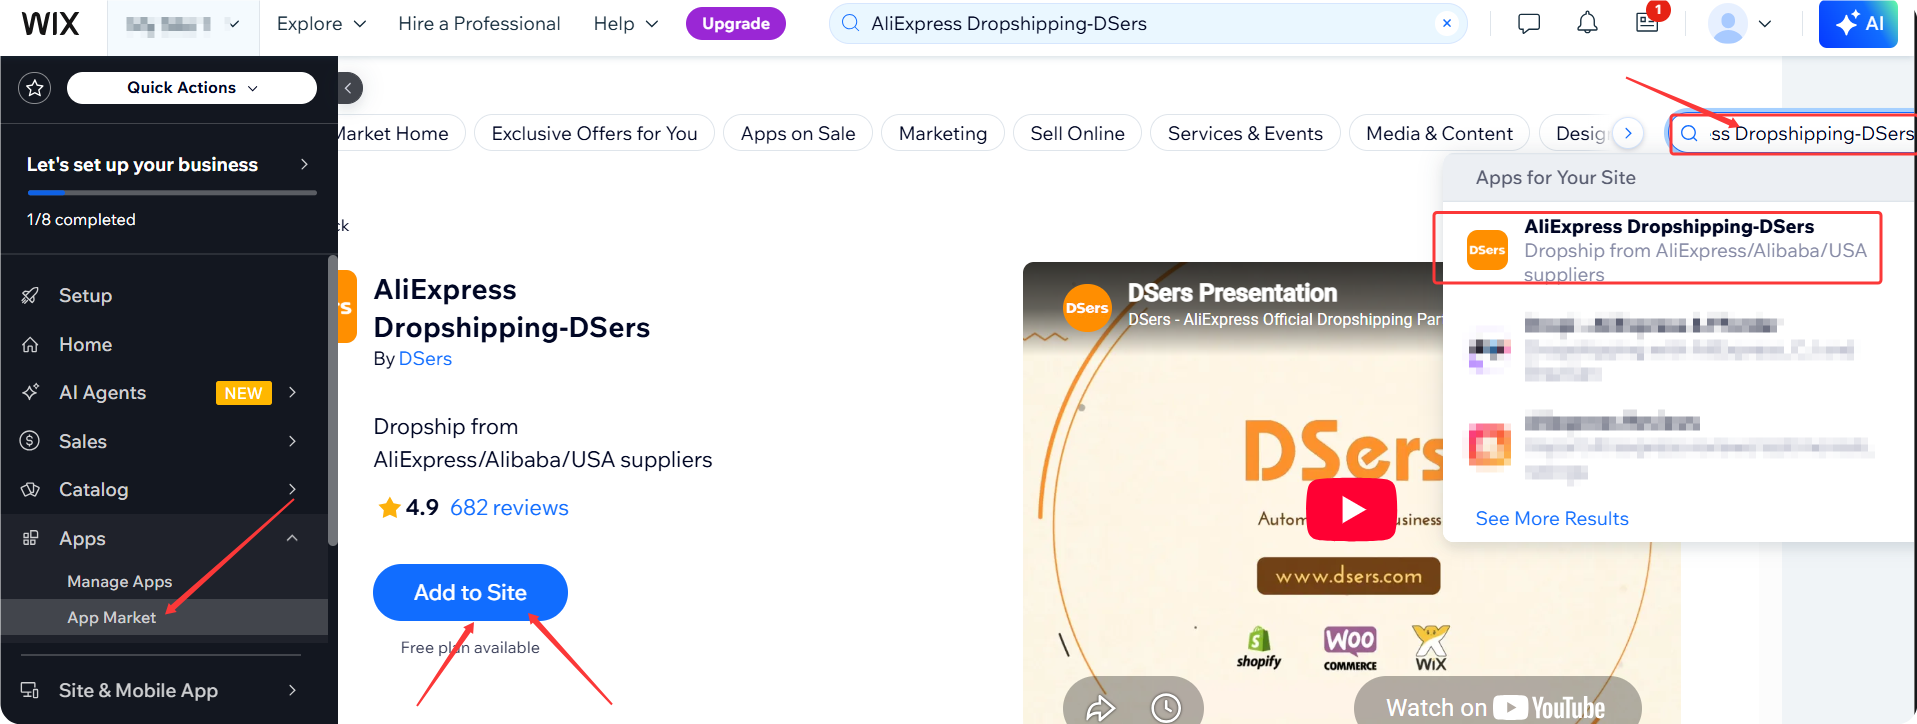This screenshot has height=724, width=1917.
Task: Play the DSers Presentation video
Action: click(1352, 510)
